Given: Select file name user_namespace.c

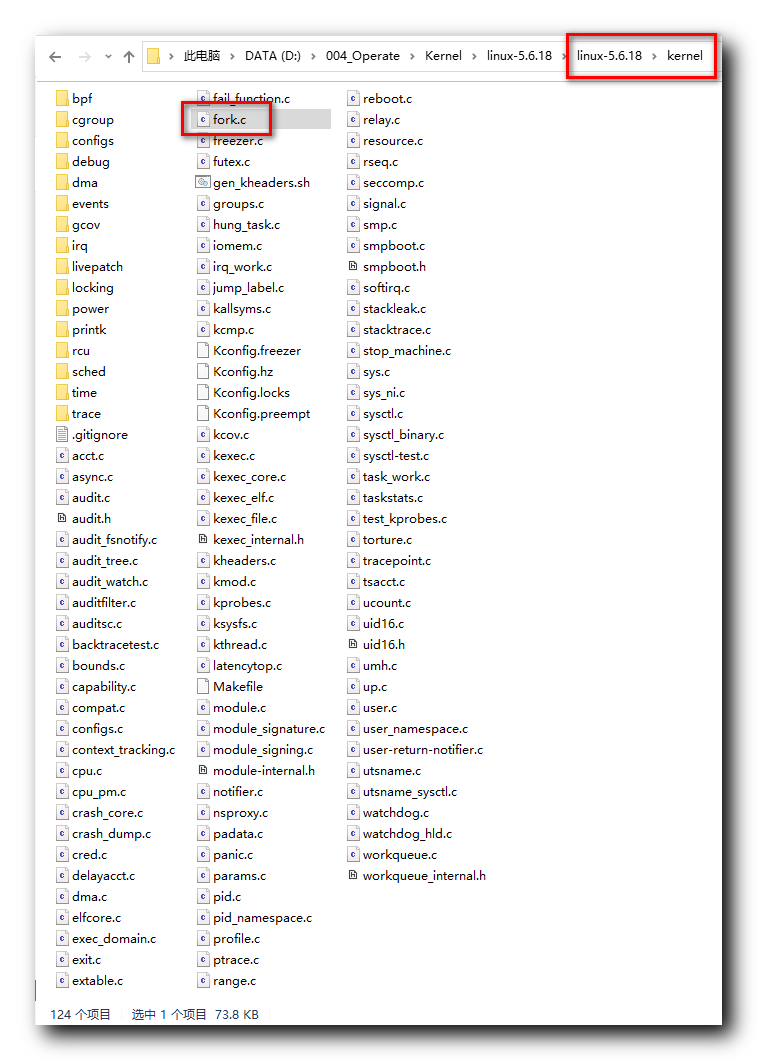Looking at the screenshot, I should pos(415,729).
